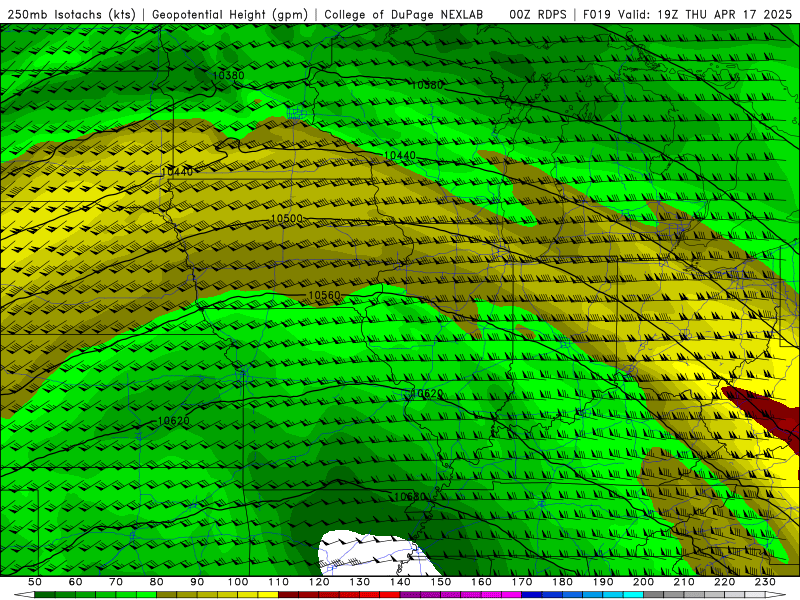The width and height of the screenshot is (800, 600).
Task: Click the 90 value on the color scale
Action: (197, 582)
